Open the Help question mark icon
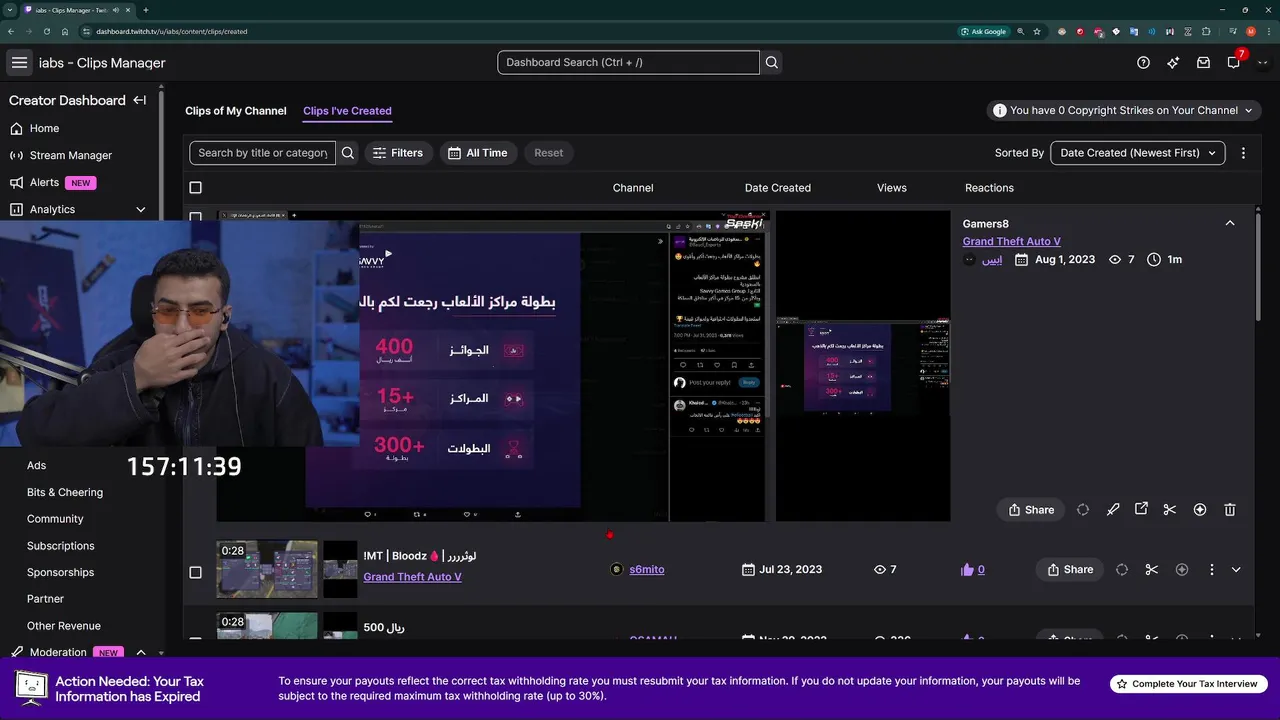The width and height of the screenshot is (1280, 720). pyautogui.click(x=1144, y=62)
